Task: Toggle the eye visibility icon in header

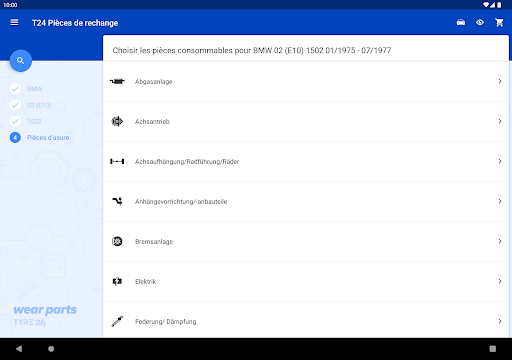Action: click(480, 22)
